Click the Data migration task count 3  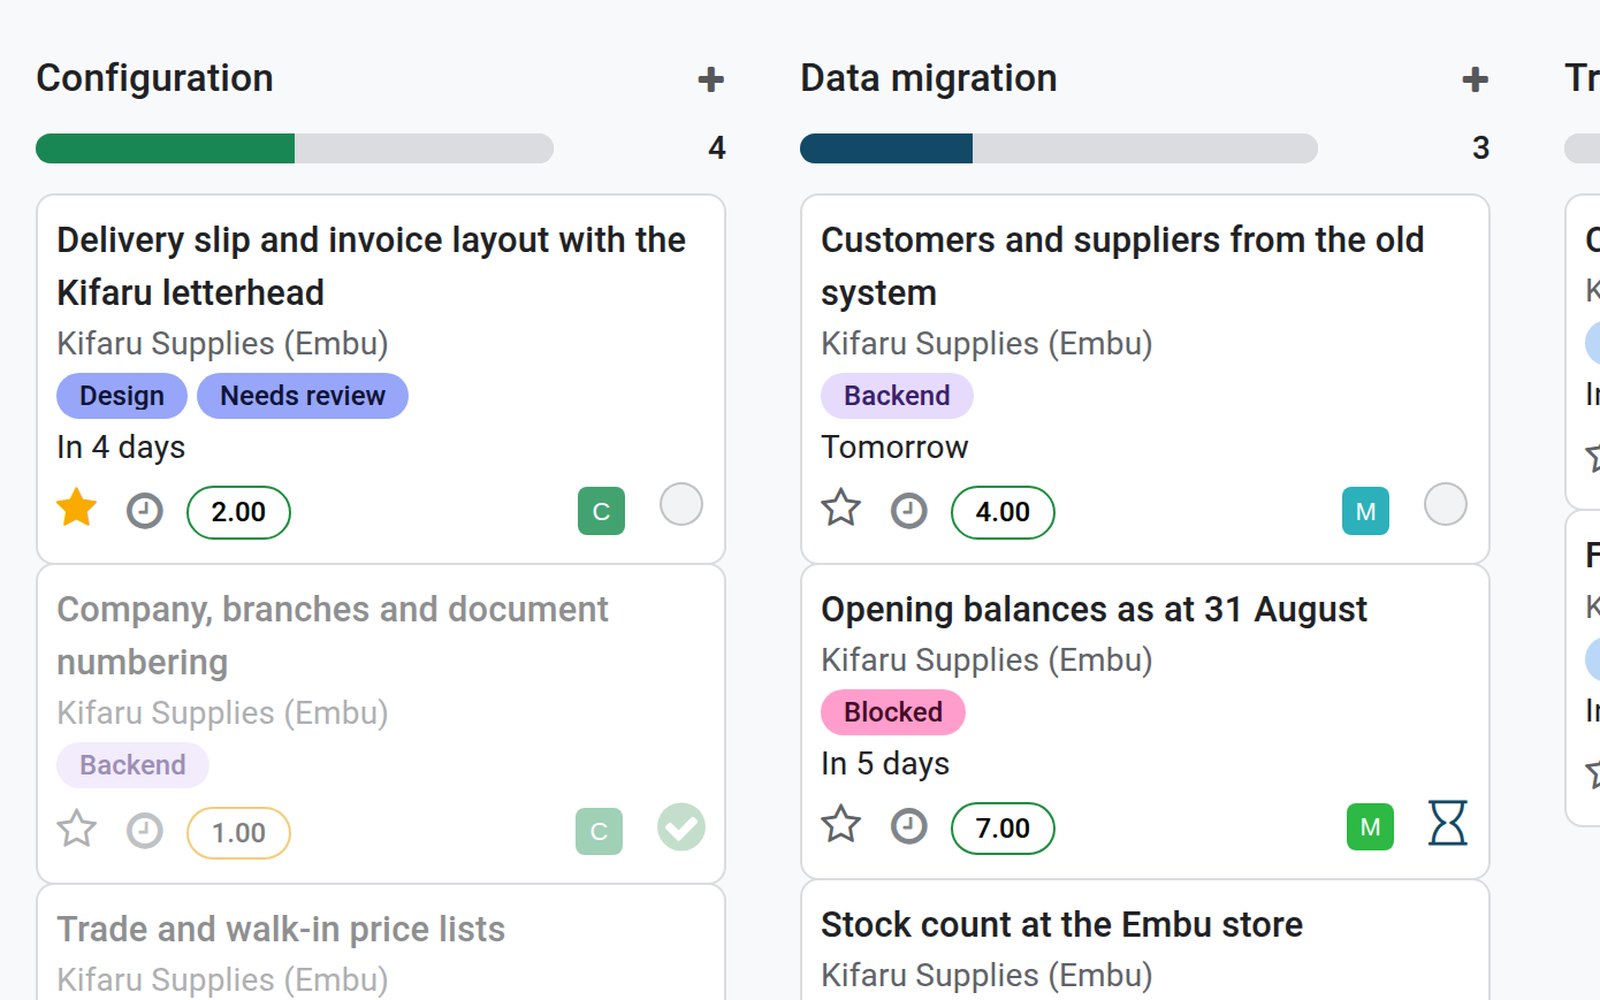(1481, 148)
